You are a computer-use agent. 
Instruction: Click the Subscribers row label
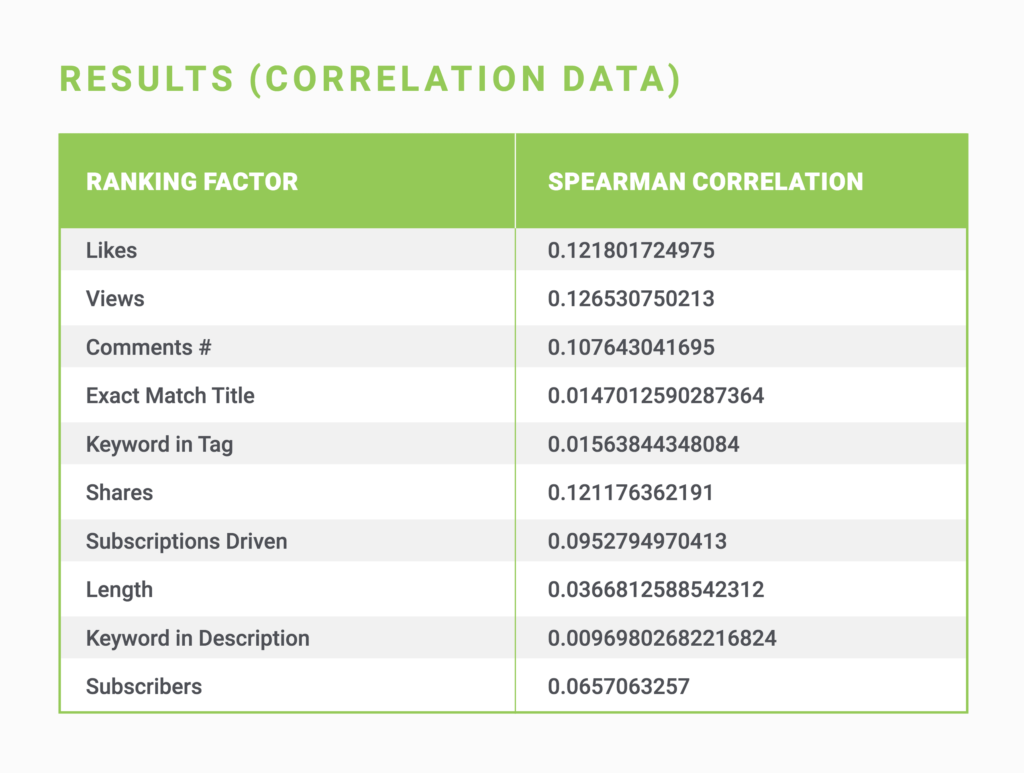click(143, 687)
